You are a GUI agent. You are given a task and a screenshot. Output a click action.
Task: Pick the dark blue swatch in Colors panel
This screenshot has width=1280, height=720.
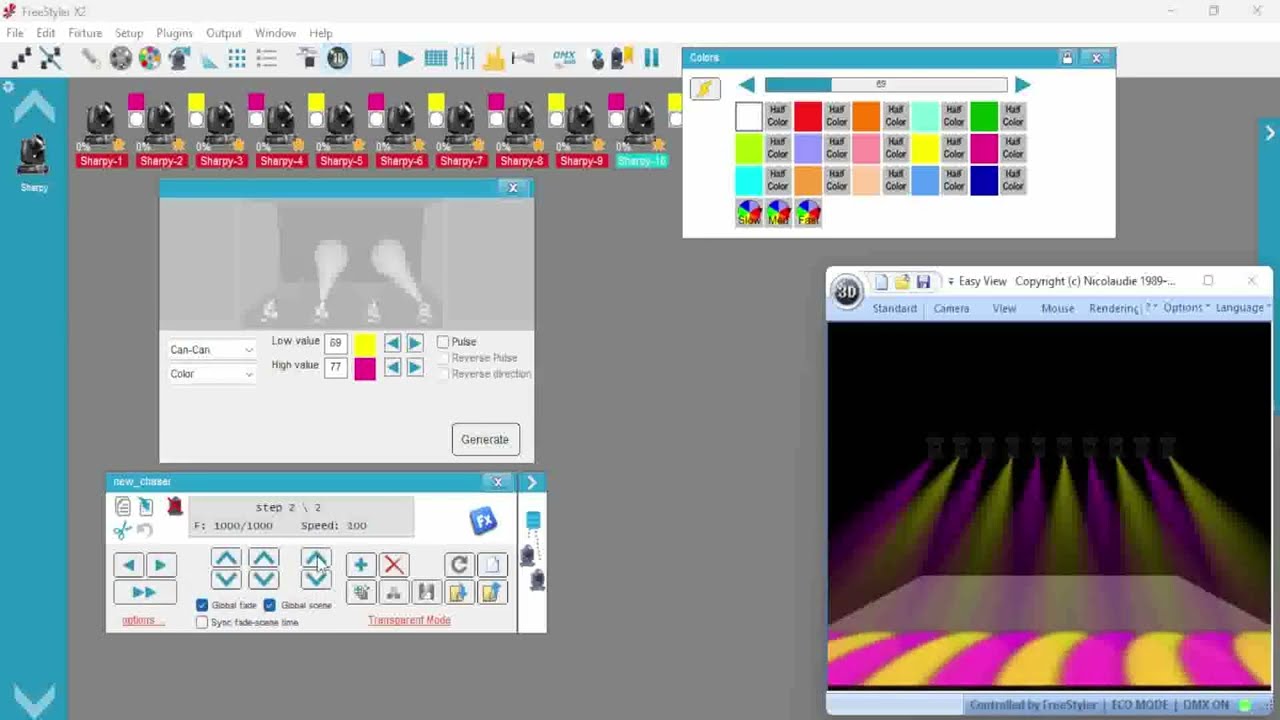pos(984,180)
